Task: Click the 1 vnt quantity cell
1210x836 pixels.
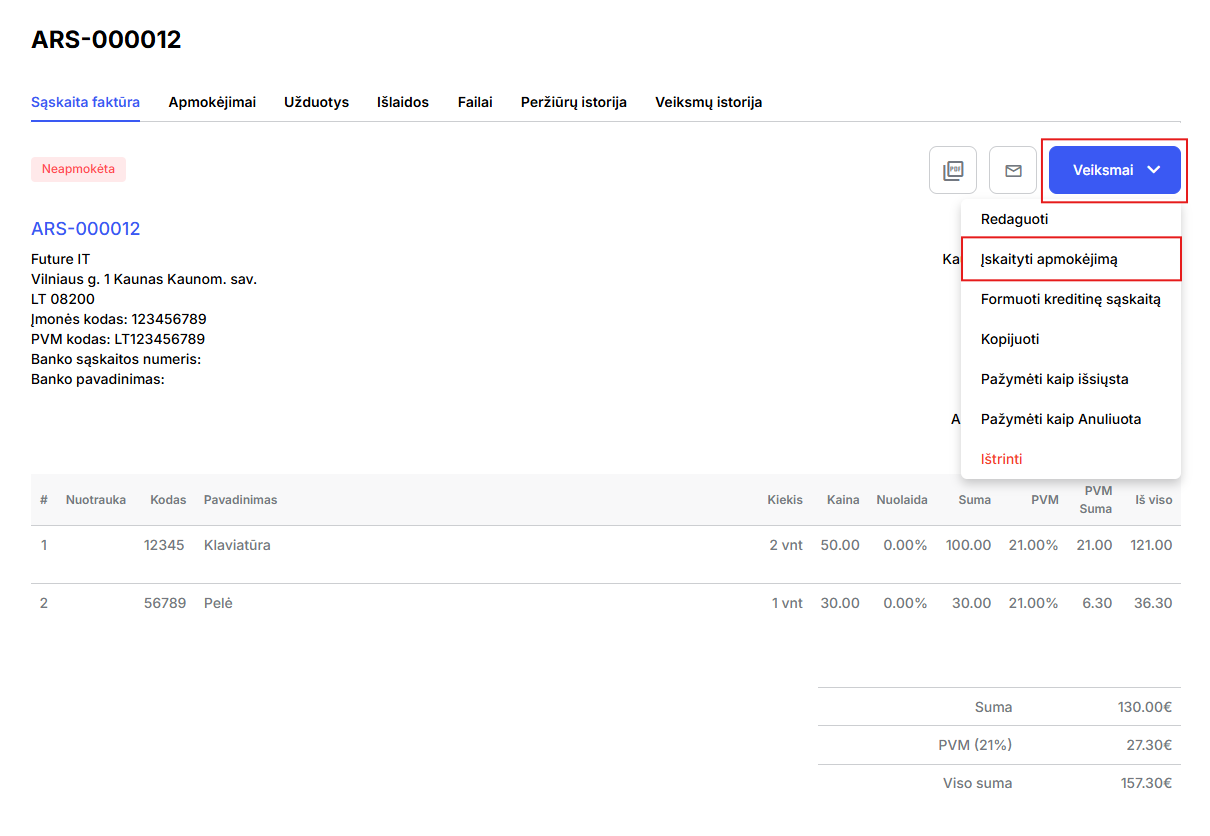Action: (x=787, y=603)
